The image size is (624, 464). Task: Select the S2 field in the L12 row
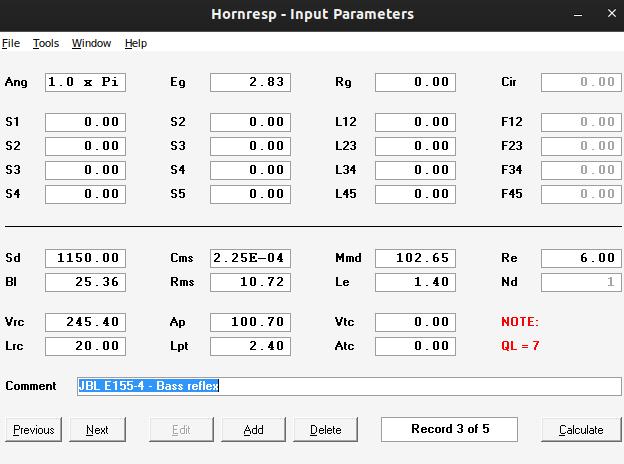pos(251,122)
